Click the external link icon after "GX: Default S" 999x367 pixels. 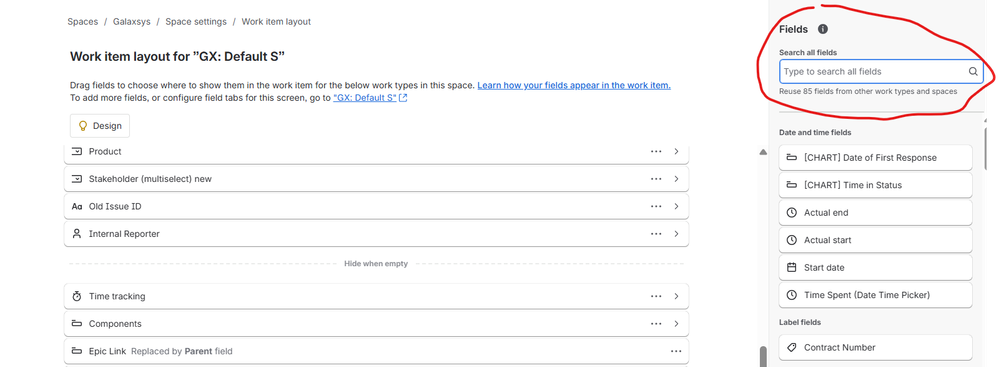(403, 99)
